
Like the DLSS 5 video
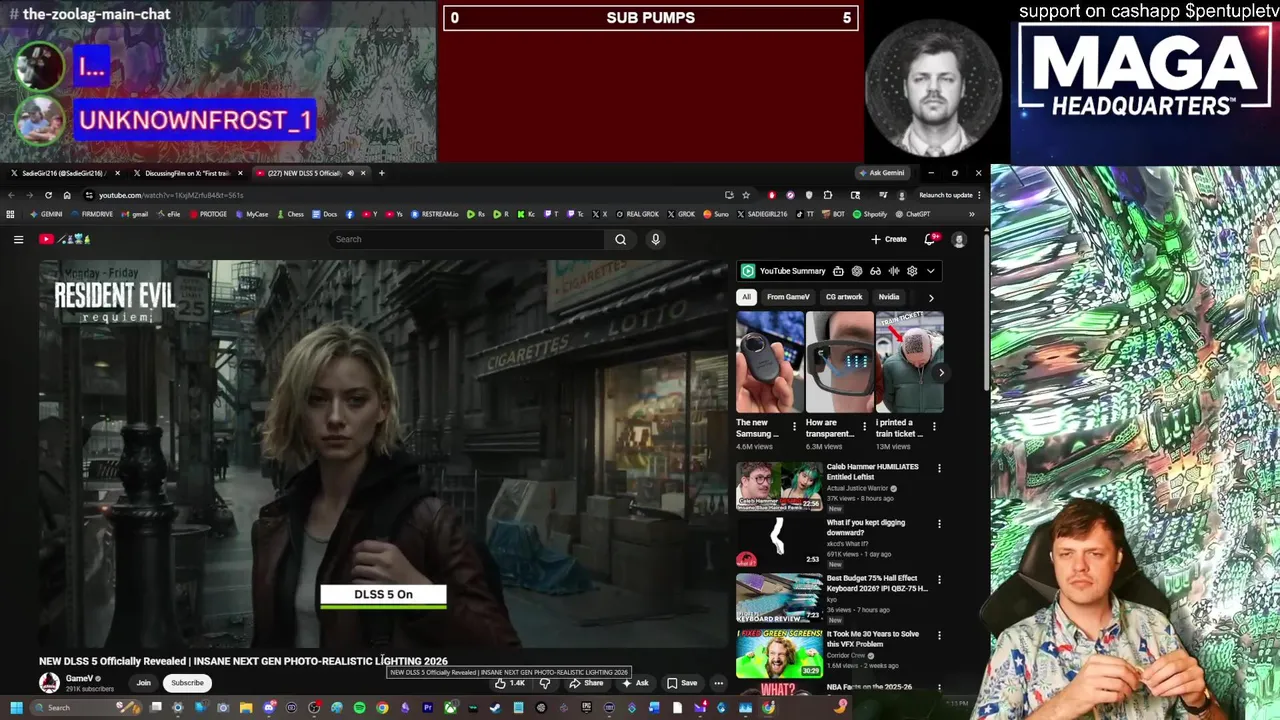click(x=509, y=683)
